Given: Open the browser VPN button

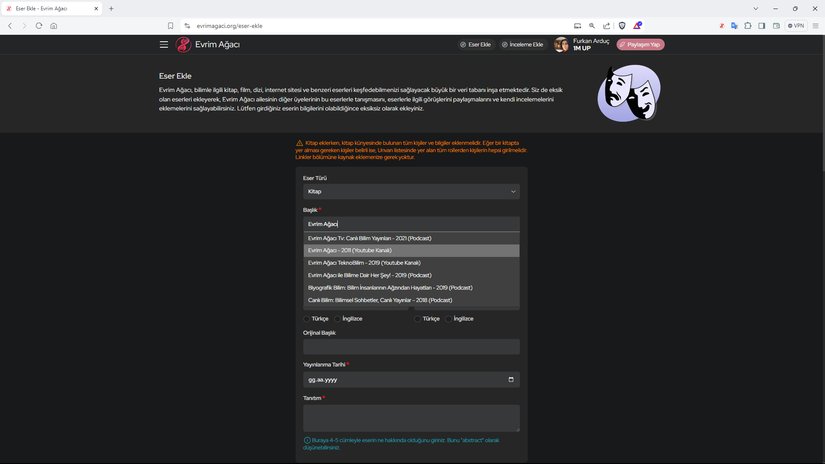Looking at the screenshot, I should click(796, 25).
